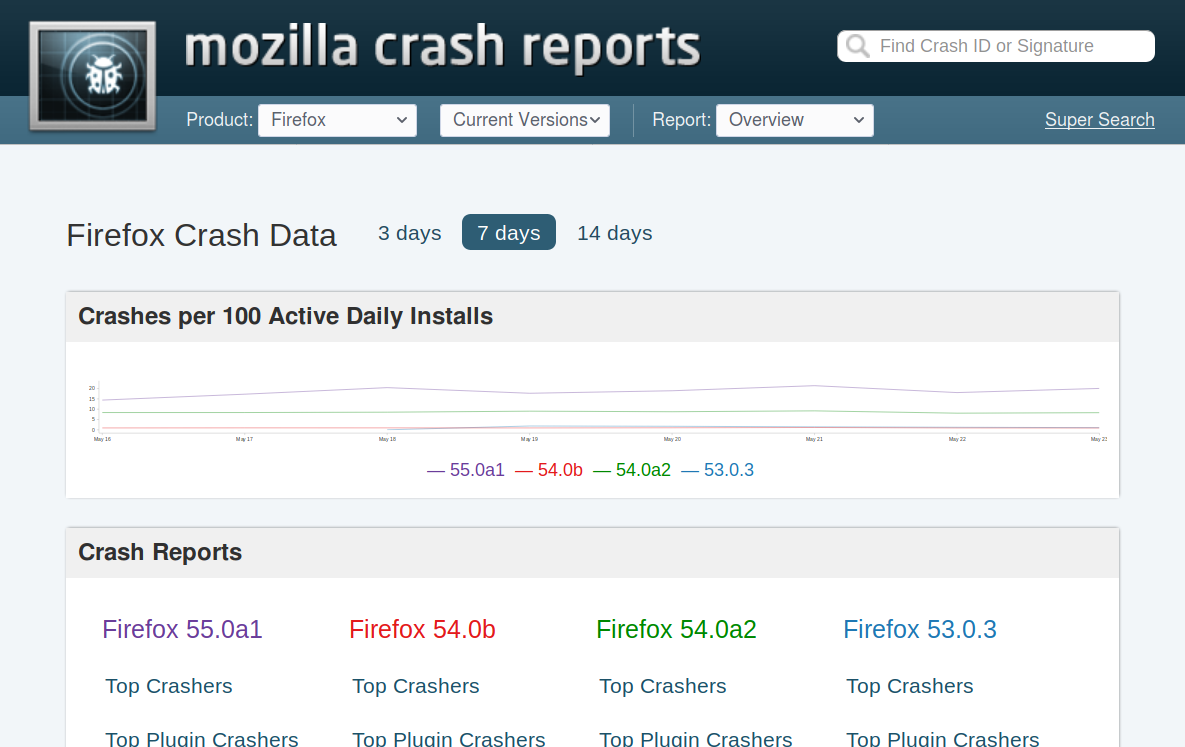Select the 7 days tab

[x=508, y=233]
